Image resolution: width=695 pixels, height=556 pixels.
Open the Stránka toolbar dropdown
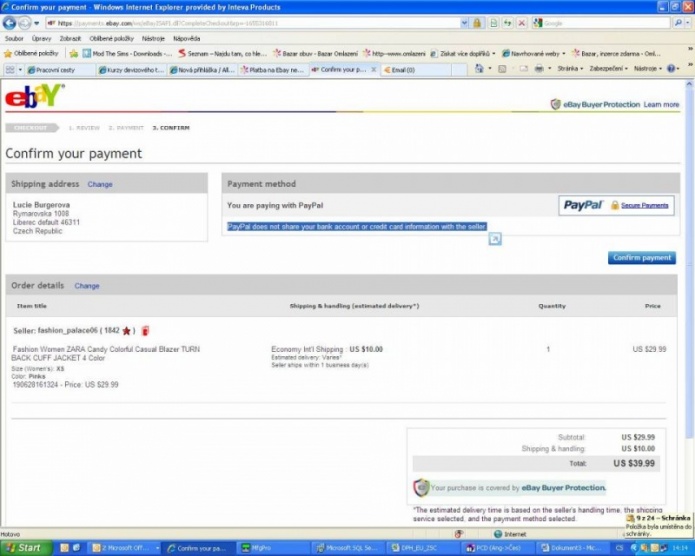click(569, 69)
